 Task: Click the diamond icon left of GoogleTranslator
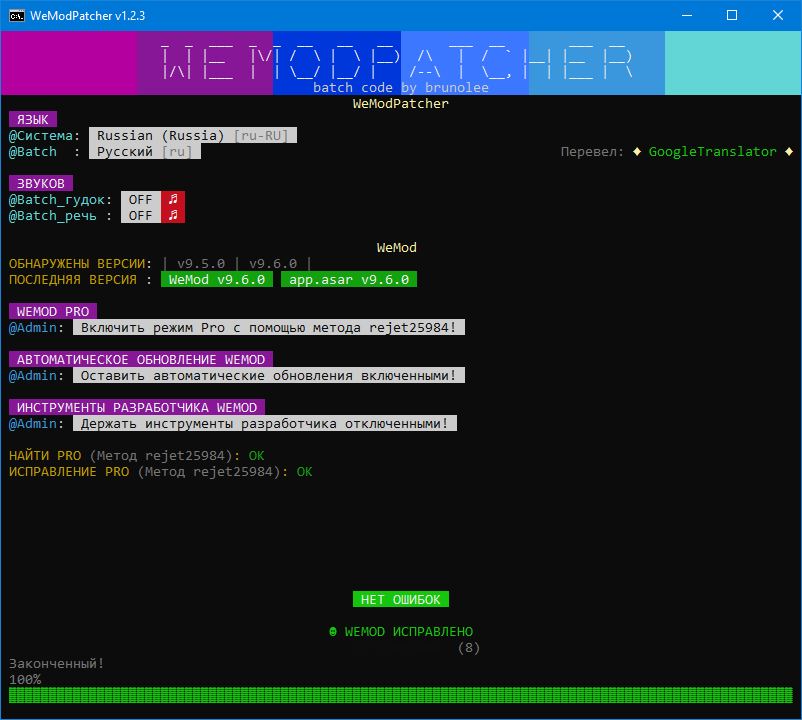point(637,151)
